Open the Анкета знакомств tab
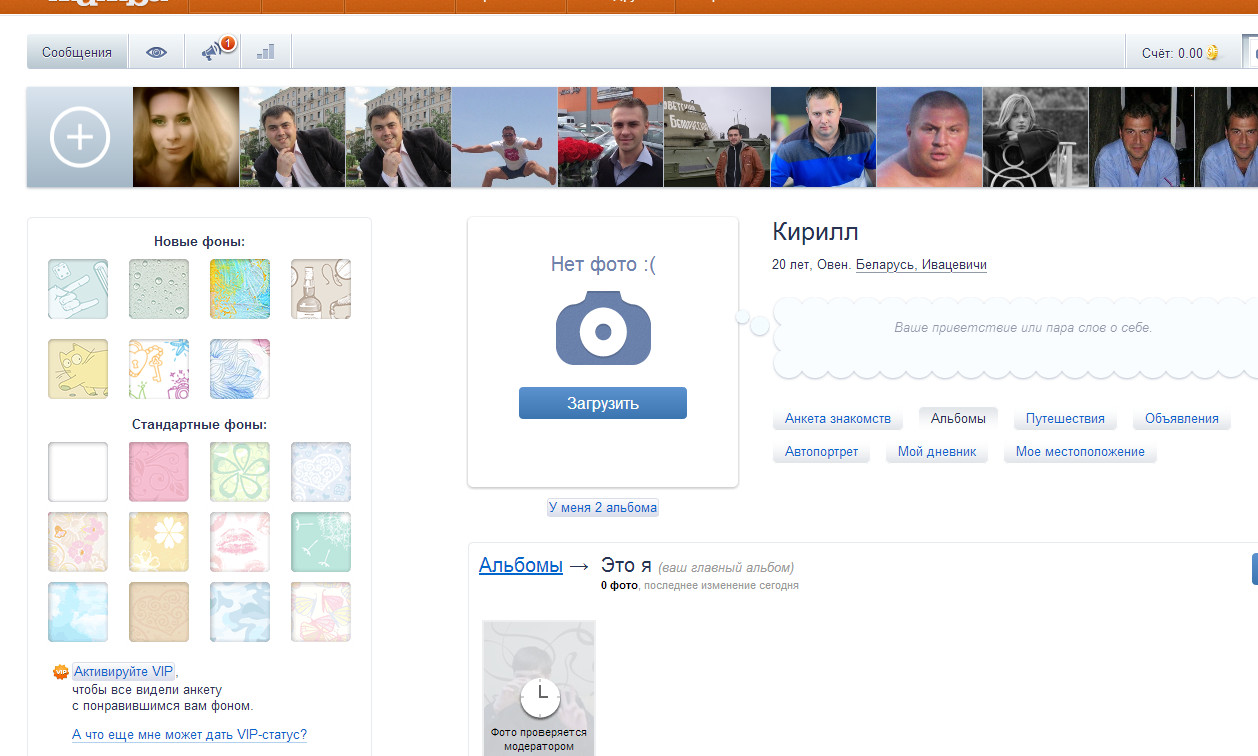The image size is (1258, 756). pyautogui.click(x=838, y=419)
